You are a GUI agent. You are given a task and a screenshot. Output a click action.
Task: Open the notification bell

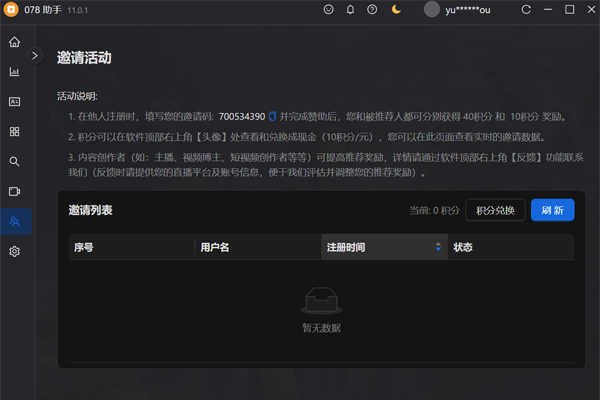point(350,10)
